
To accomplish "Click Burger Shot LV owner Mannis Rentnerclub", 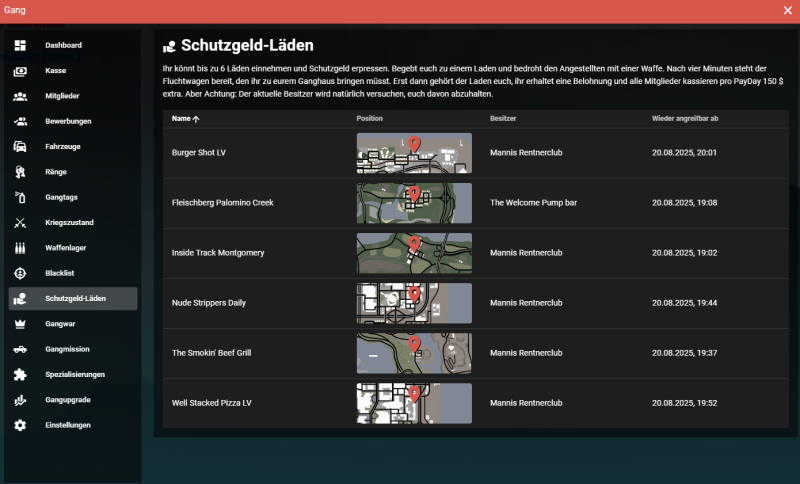I will tap(526, 152).
